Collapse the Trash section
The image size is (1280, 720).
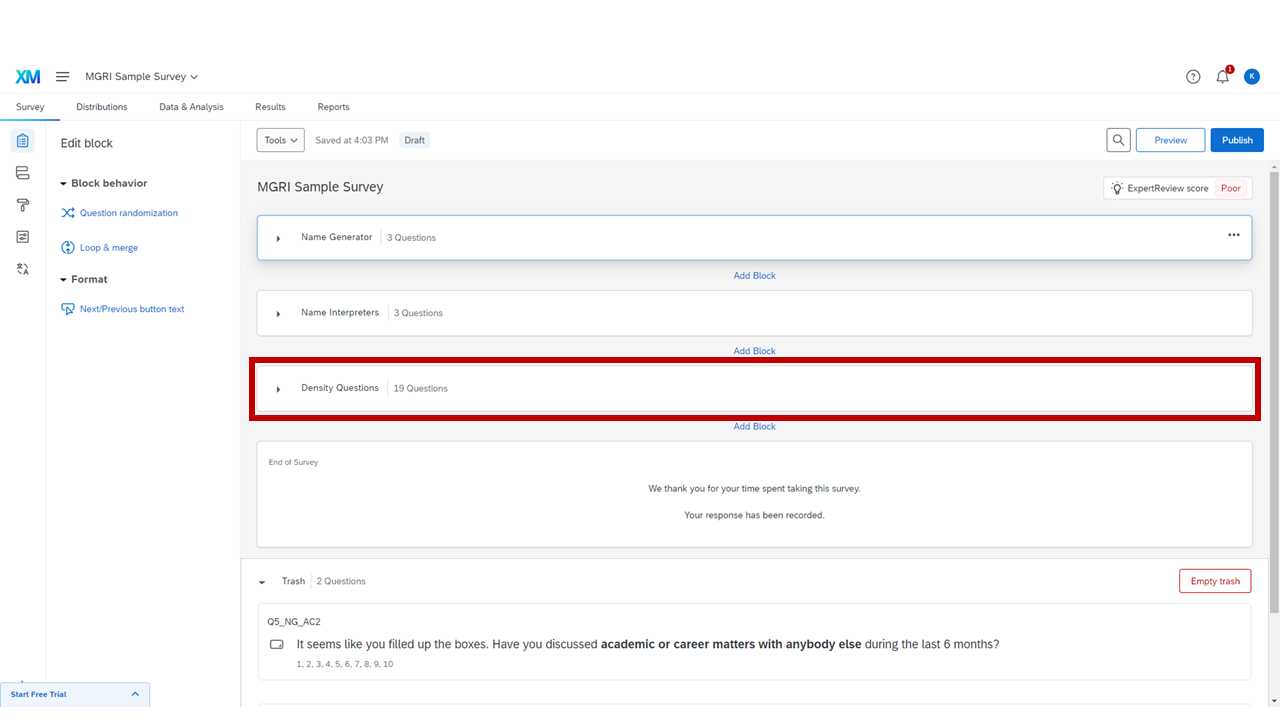click(262, 582)
